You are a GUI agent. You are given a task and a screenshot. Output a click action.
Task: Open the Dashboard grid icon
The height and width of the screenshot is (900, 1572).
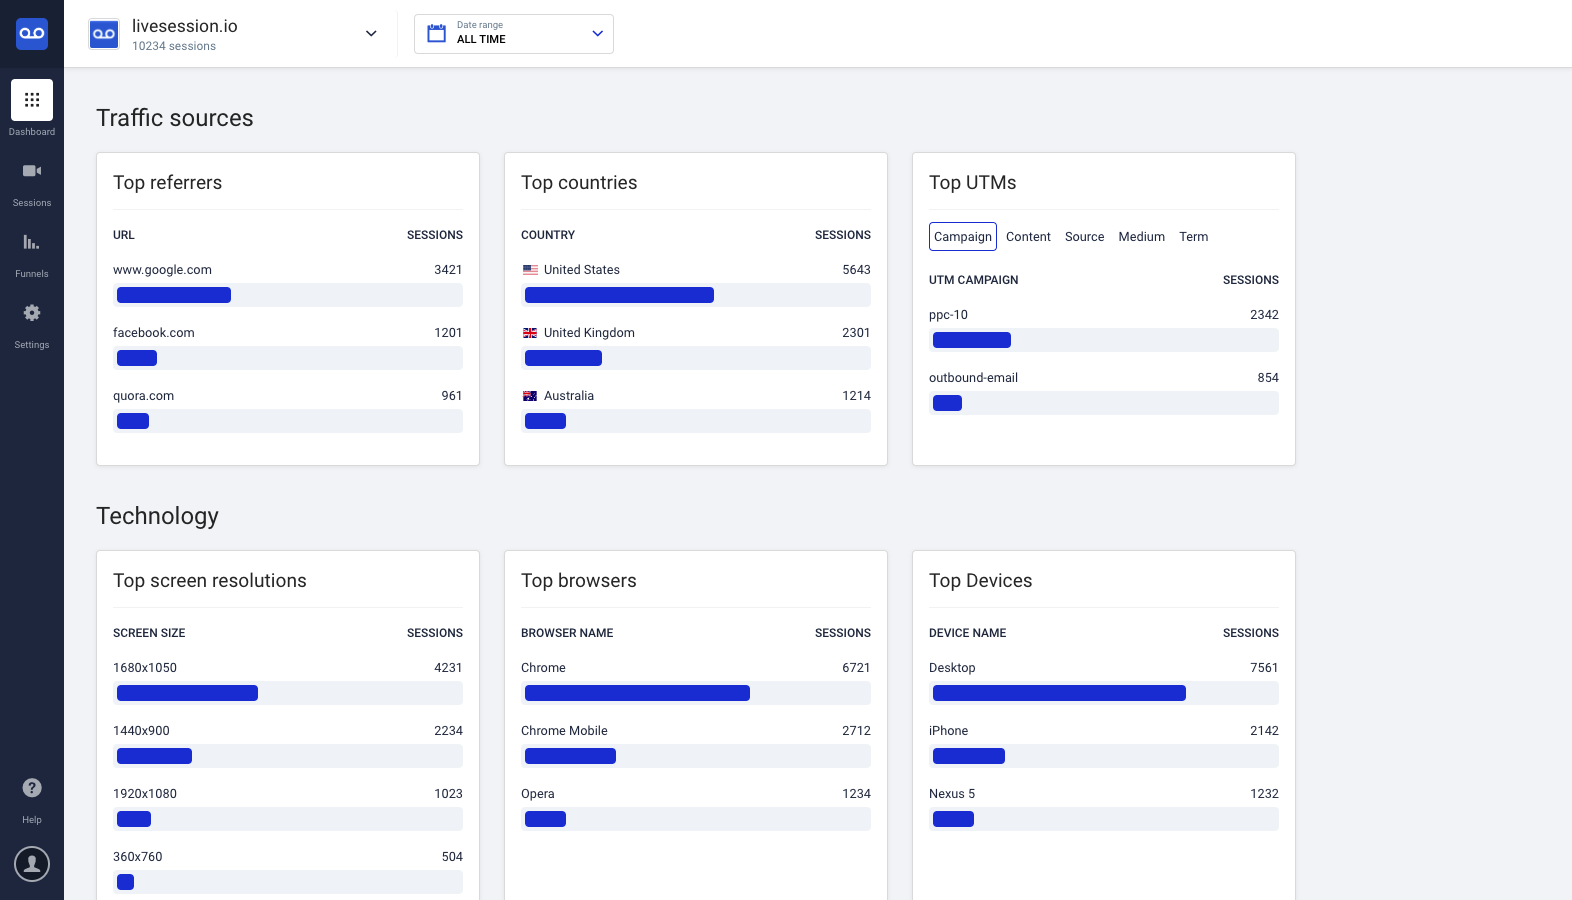point(32,100)
